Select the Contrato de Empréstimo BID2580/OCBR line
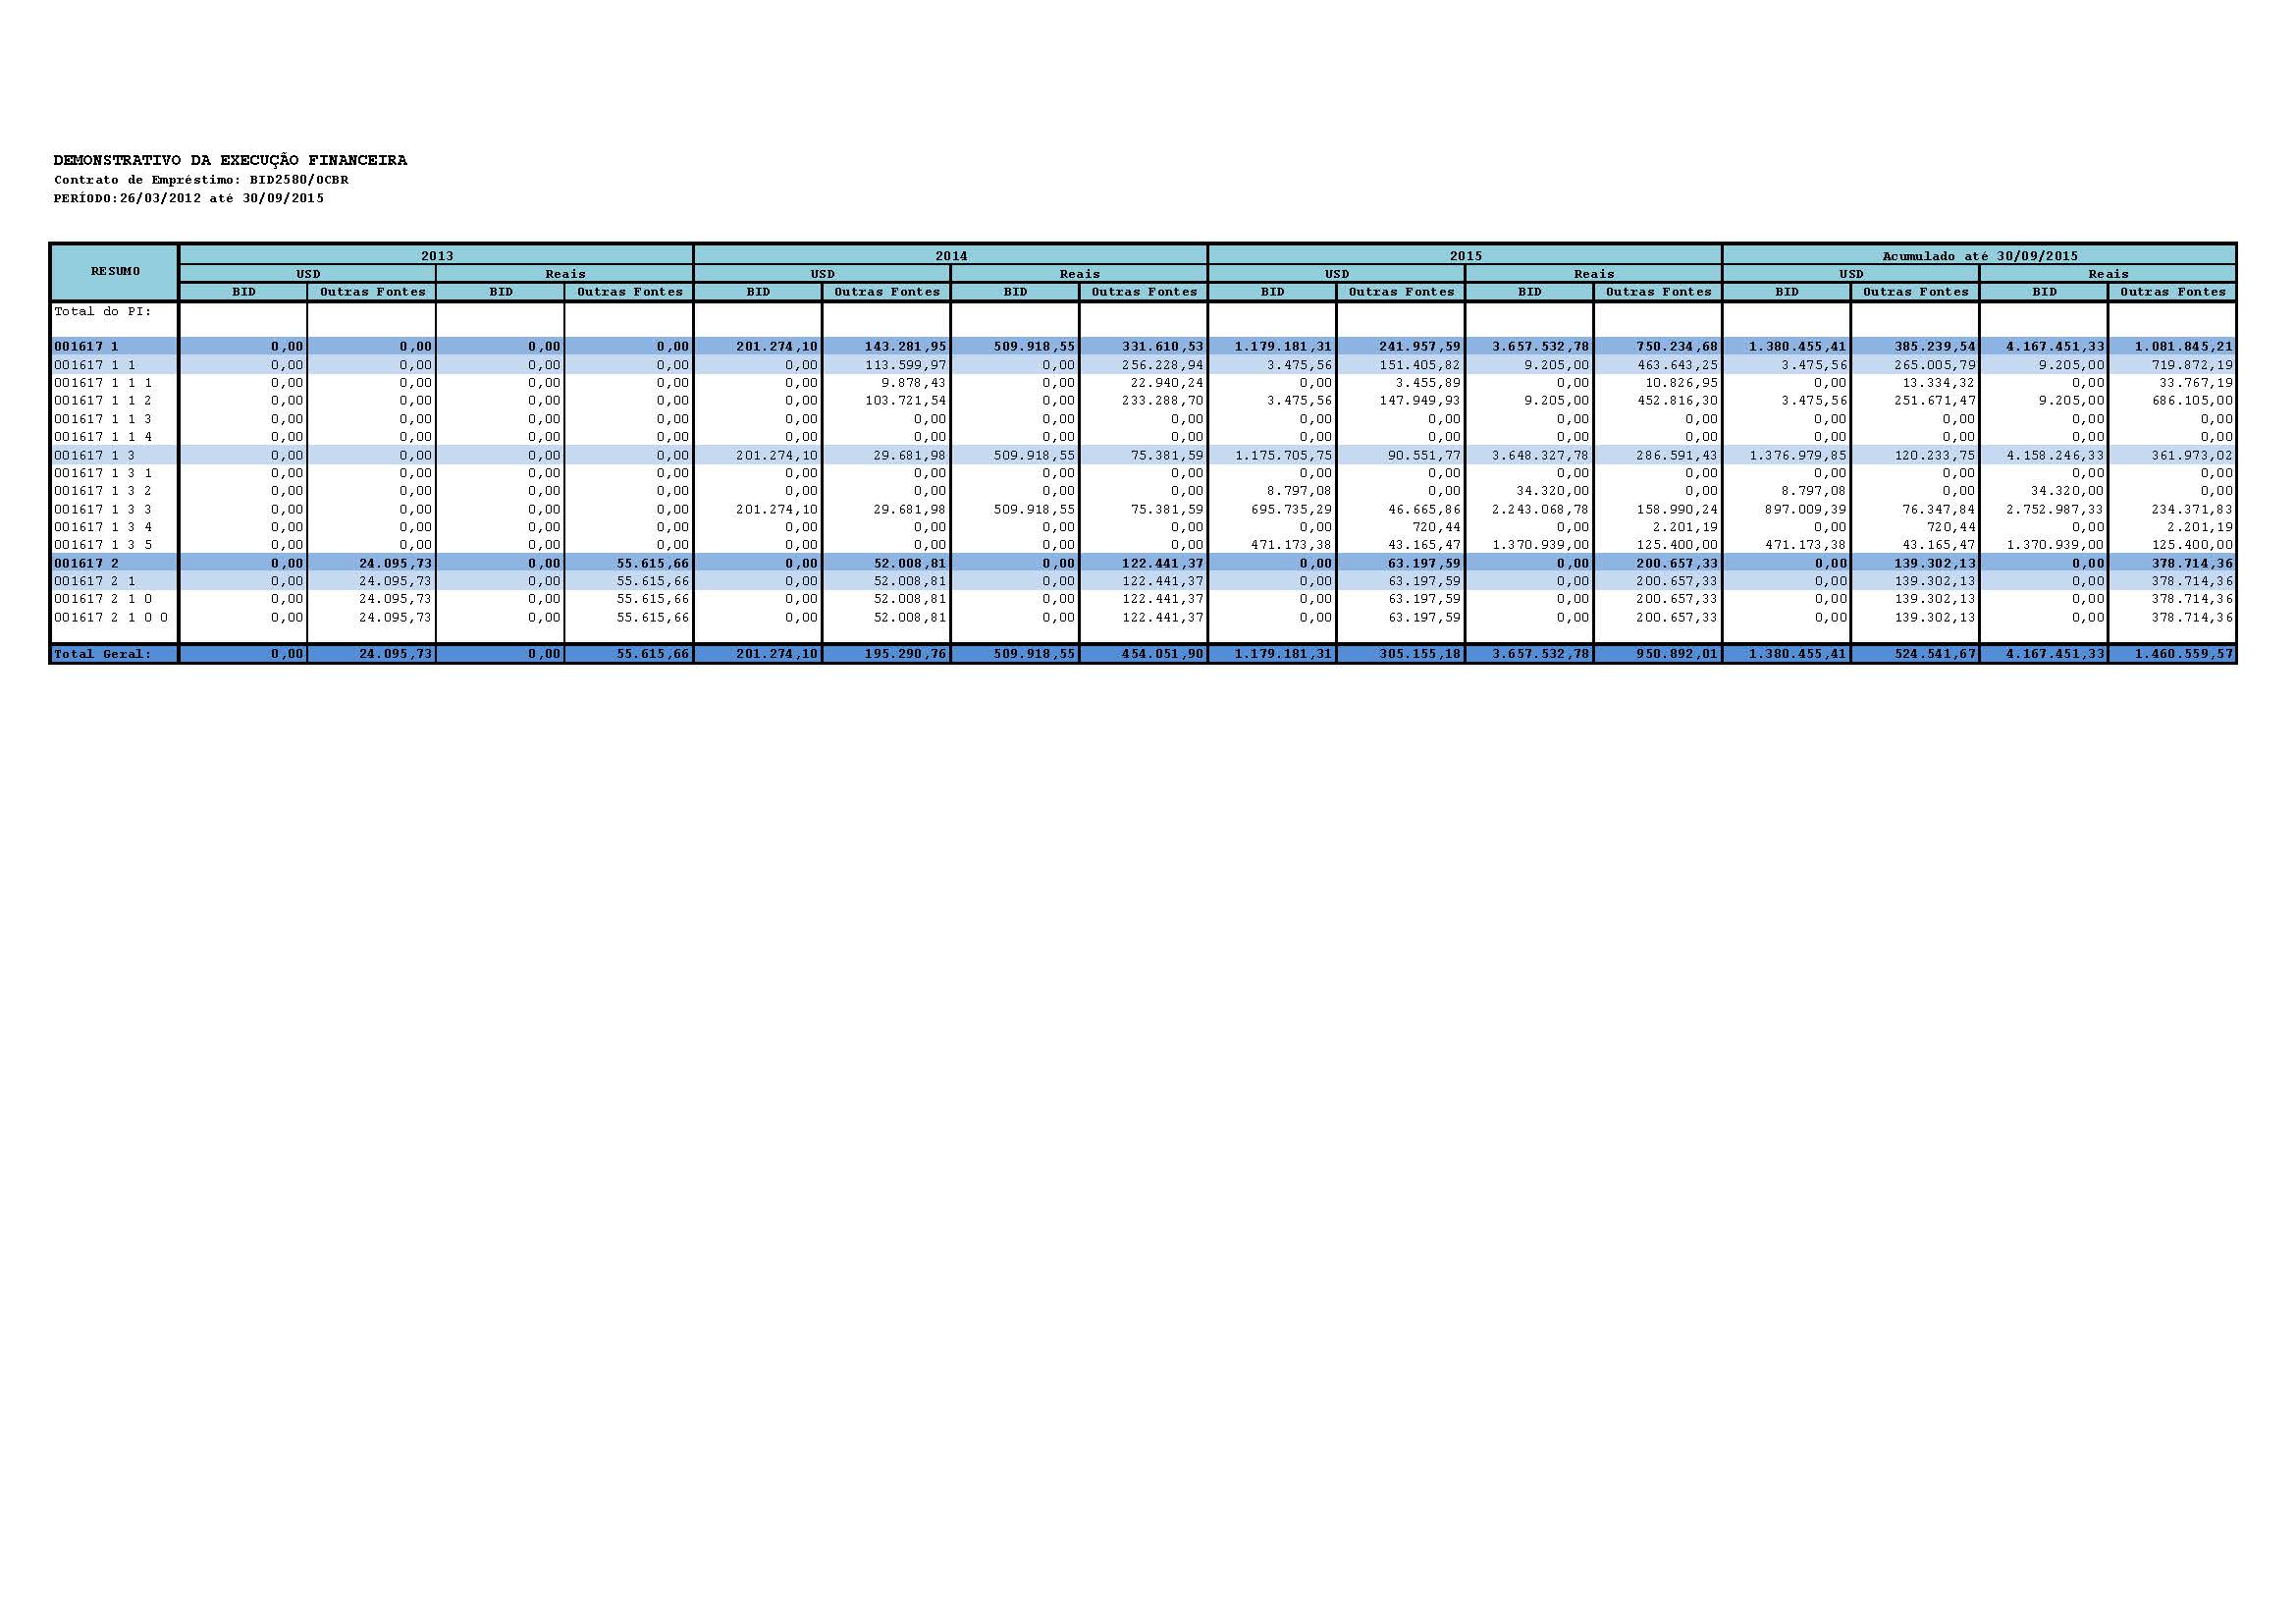This screenshot has width=2296, height=1624. pyautogui.click(x=201, y=180)
